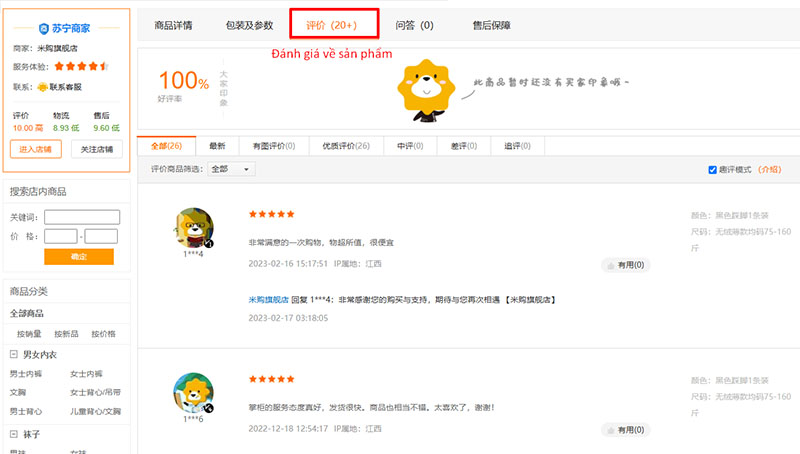Viewport: 800px width, 454px height.
Task: Click avatar of reviewer 1***6
Action: [194, 392]
